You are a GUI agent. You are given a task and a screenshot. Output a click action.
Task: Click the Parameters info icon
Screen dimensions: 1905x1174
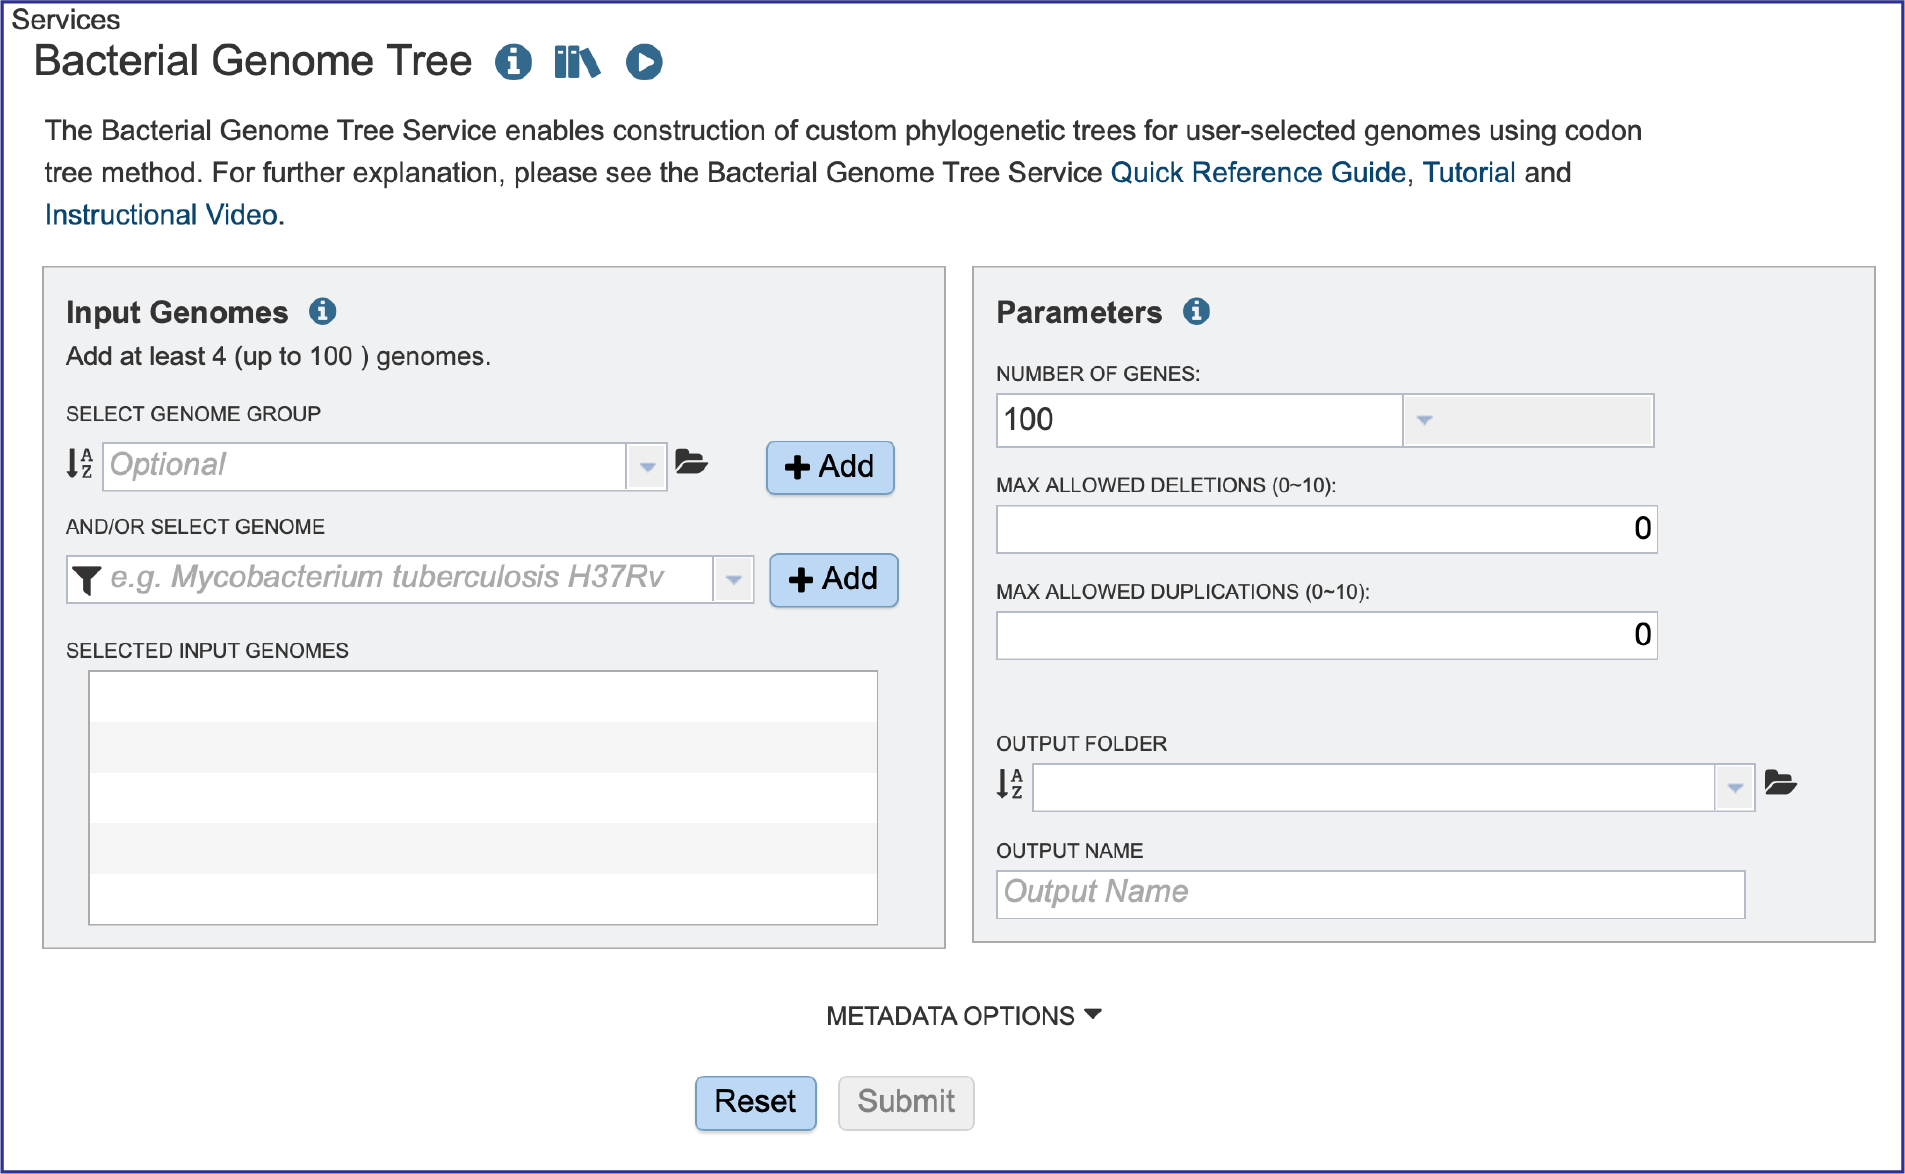click(x=1197, y=311)
